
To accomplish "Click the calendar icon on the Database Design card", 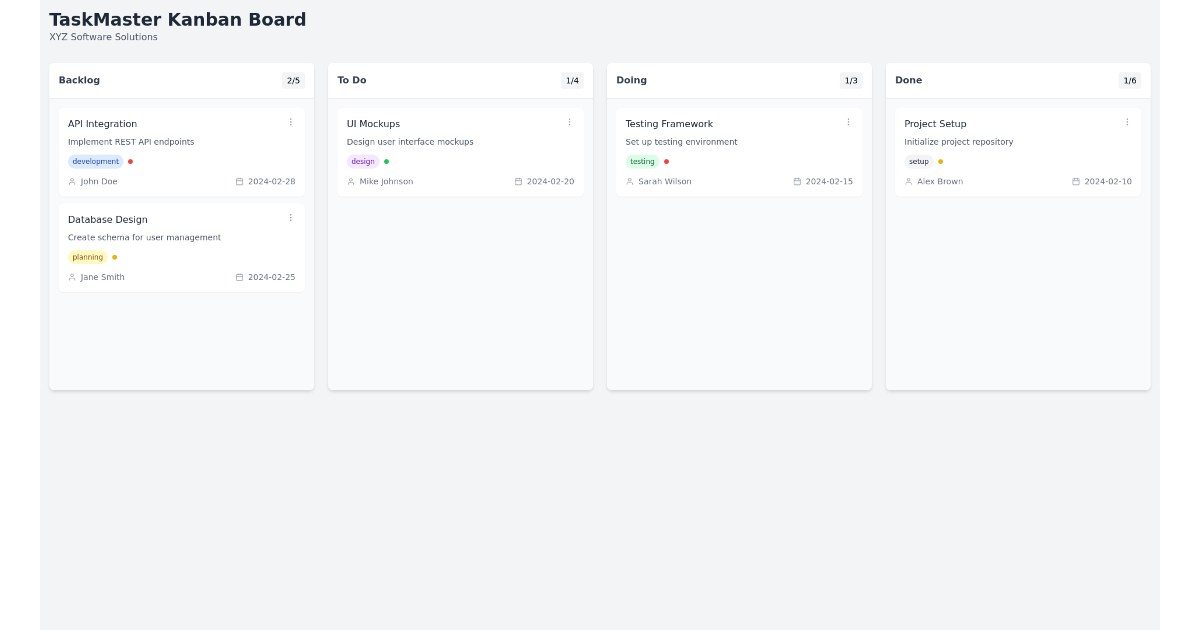I will (x=239, y=277).
